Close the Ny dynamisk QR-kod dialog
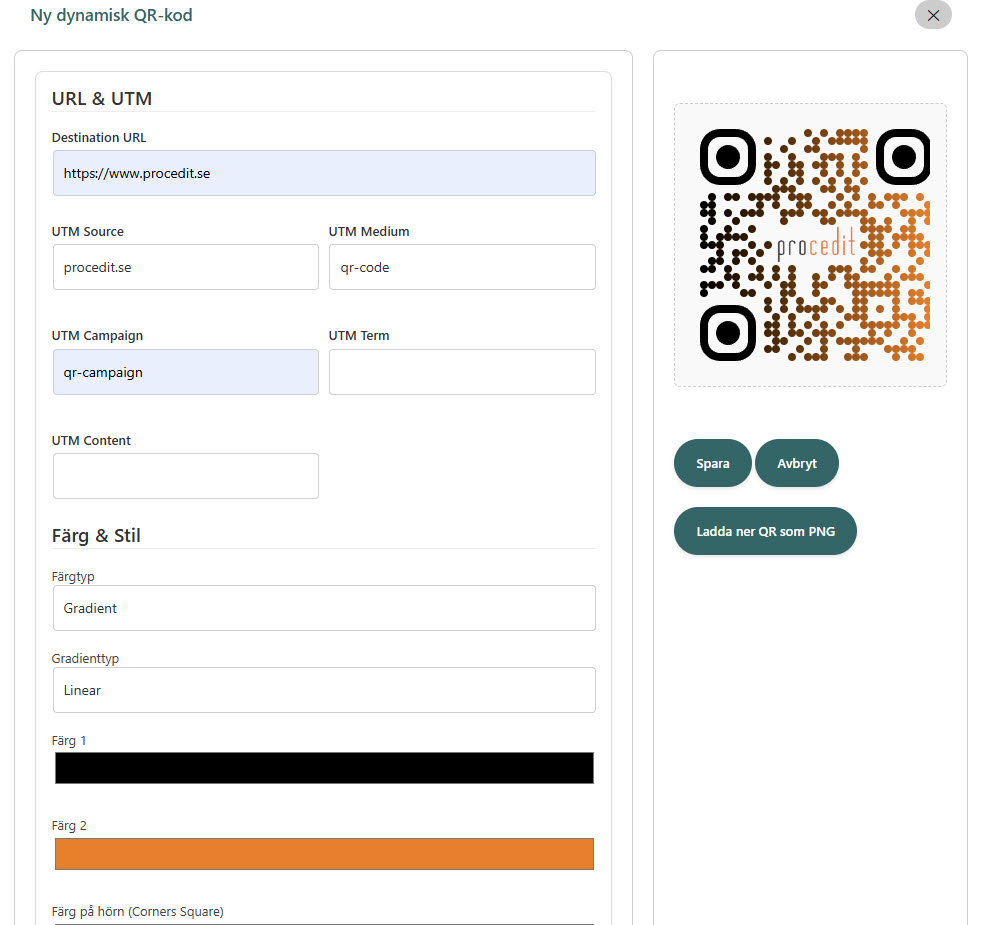981x925 pixels. 932,15
